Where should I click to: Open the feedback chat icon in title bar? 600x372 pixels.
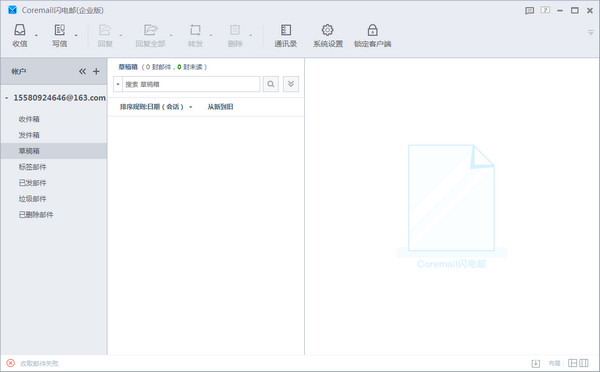click(x=530, y=11)
